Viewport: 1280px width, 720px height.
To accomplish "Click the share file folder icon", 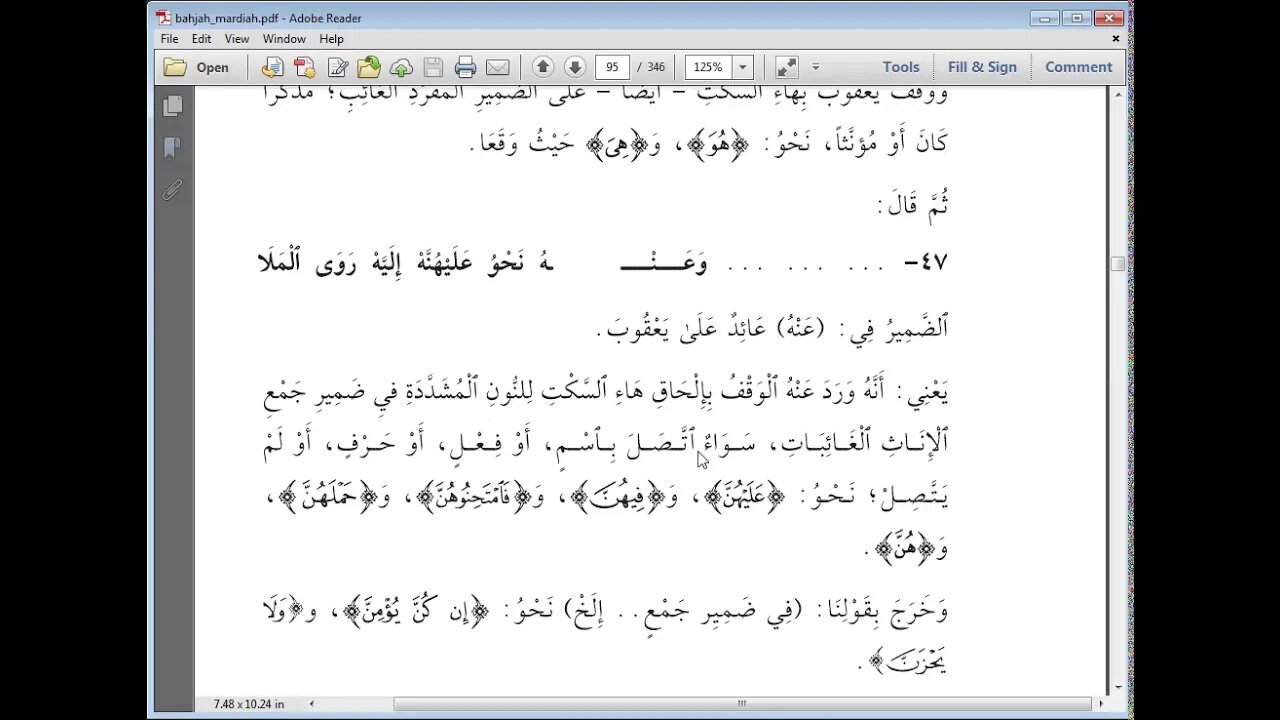I will click(369, 67).
